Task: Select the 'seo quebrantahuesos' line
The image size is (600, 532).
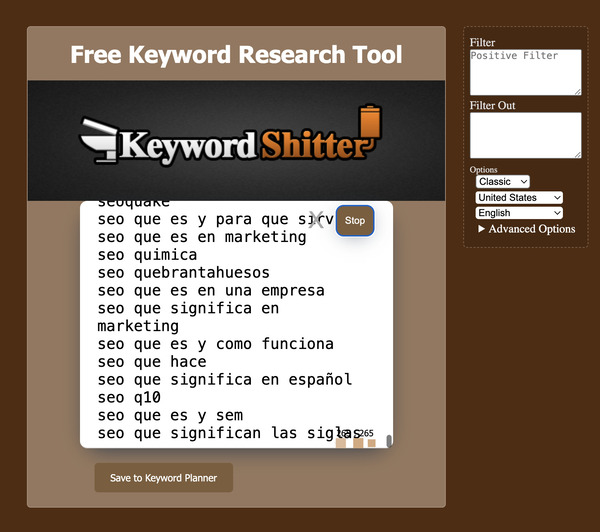Action: tap(184, 273)
